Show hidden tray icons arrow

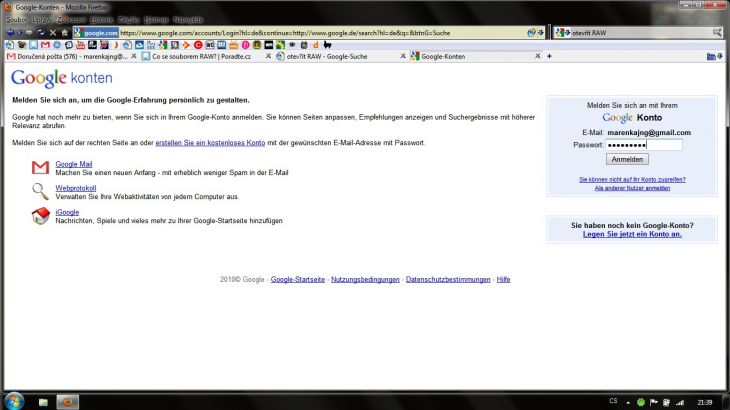(x=628, y=402)
